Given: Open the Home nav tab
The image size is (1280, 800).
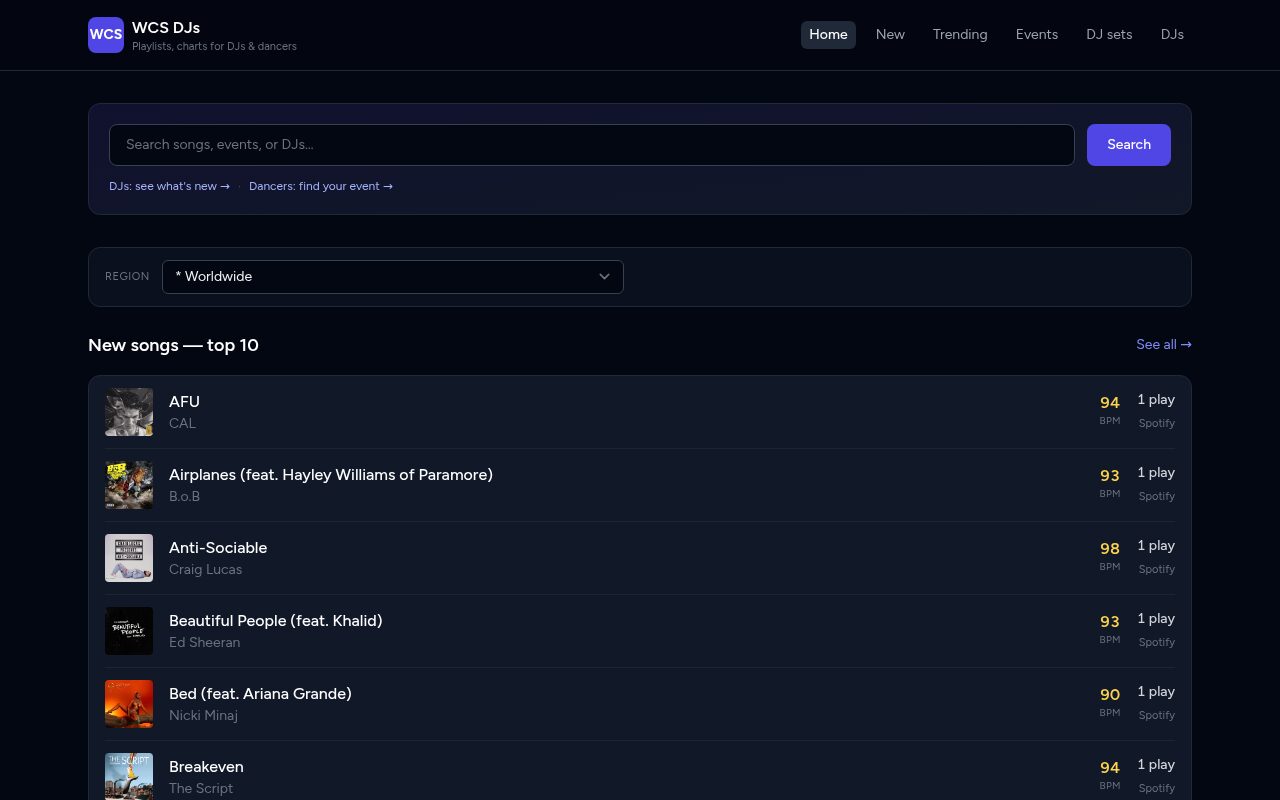Looking at the screenshot, I should (828, 35).
